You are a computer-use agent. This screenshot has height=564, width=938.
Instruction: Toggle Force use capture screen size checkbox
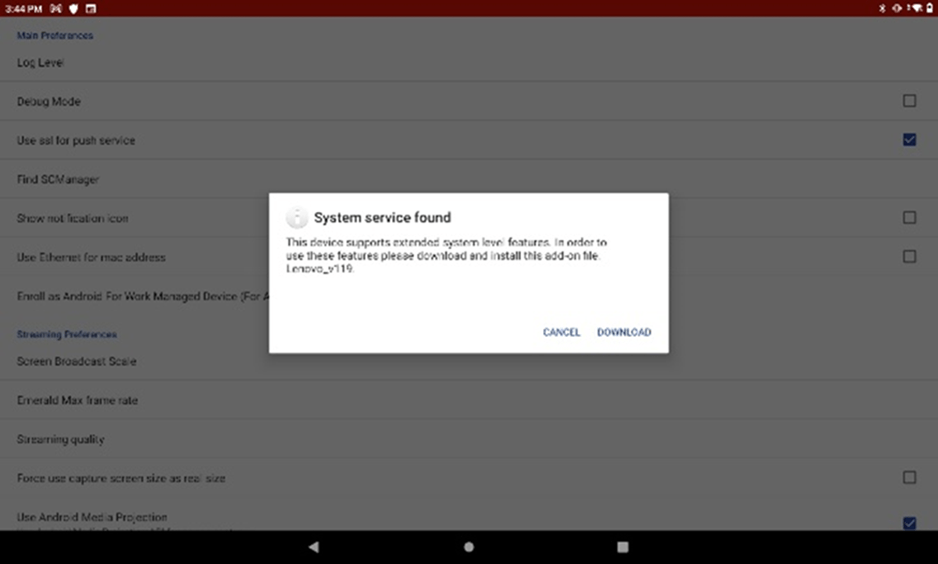[x=909, y=478]
